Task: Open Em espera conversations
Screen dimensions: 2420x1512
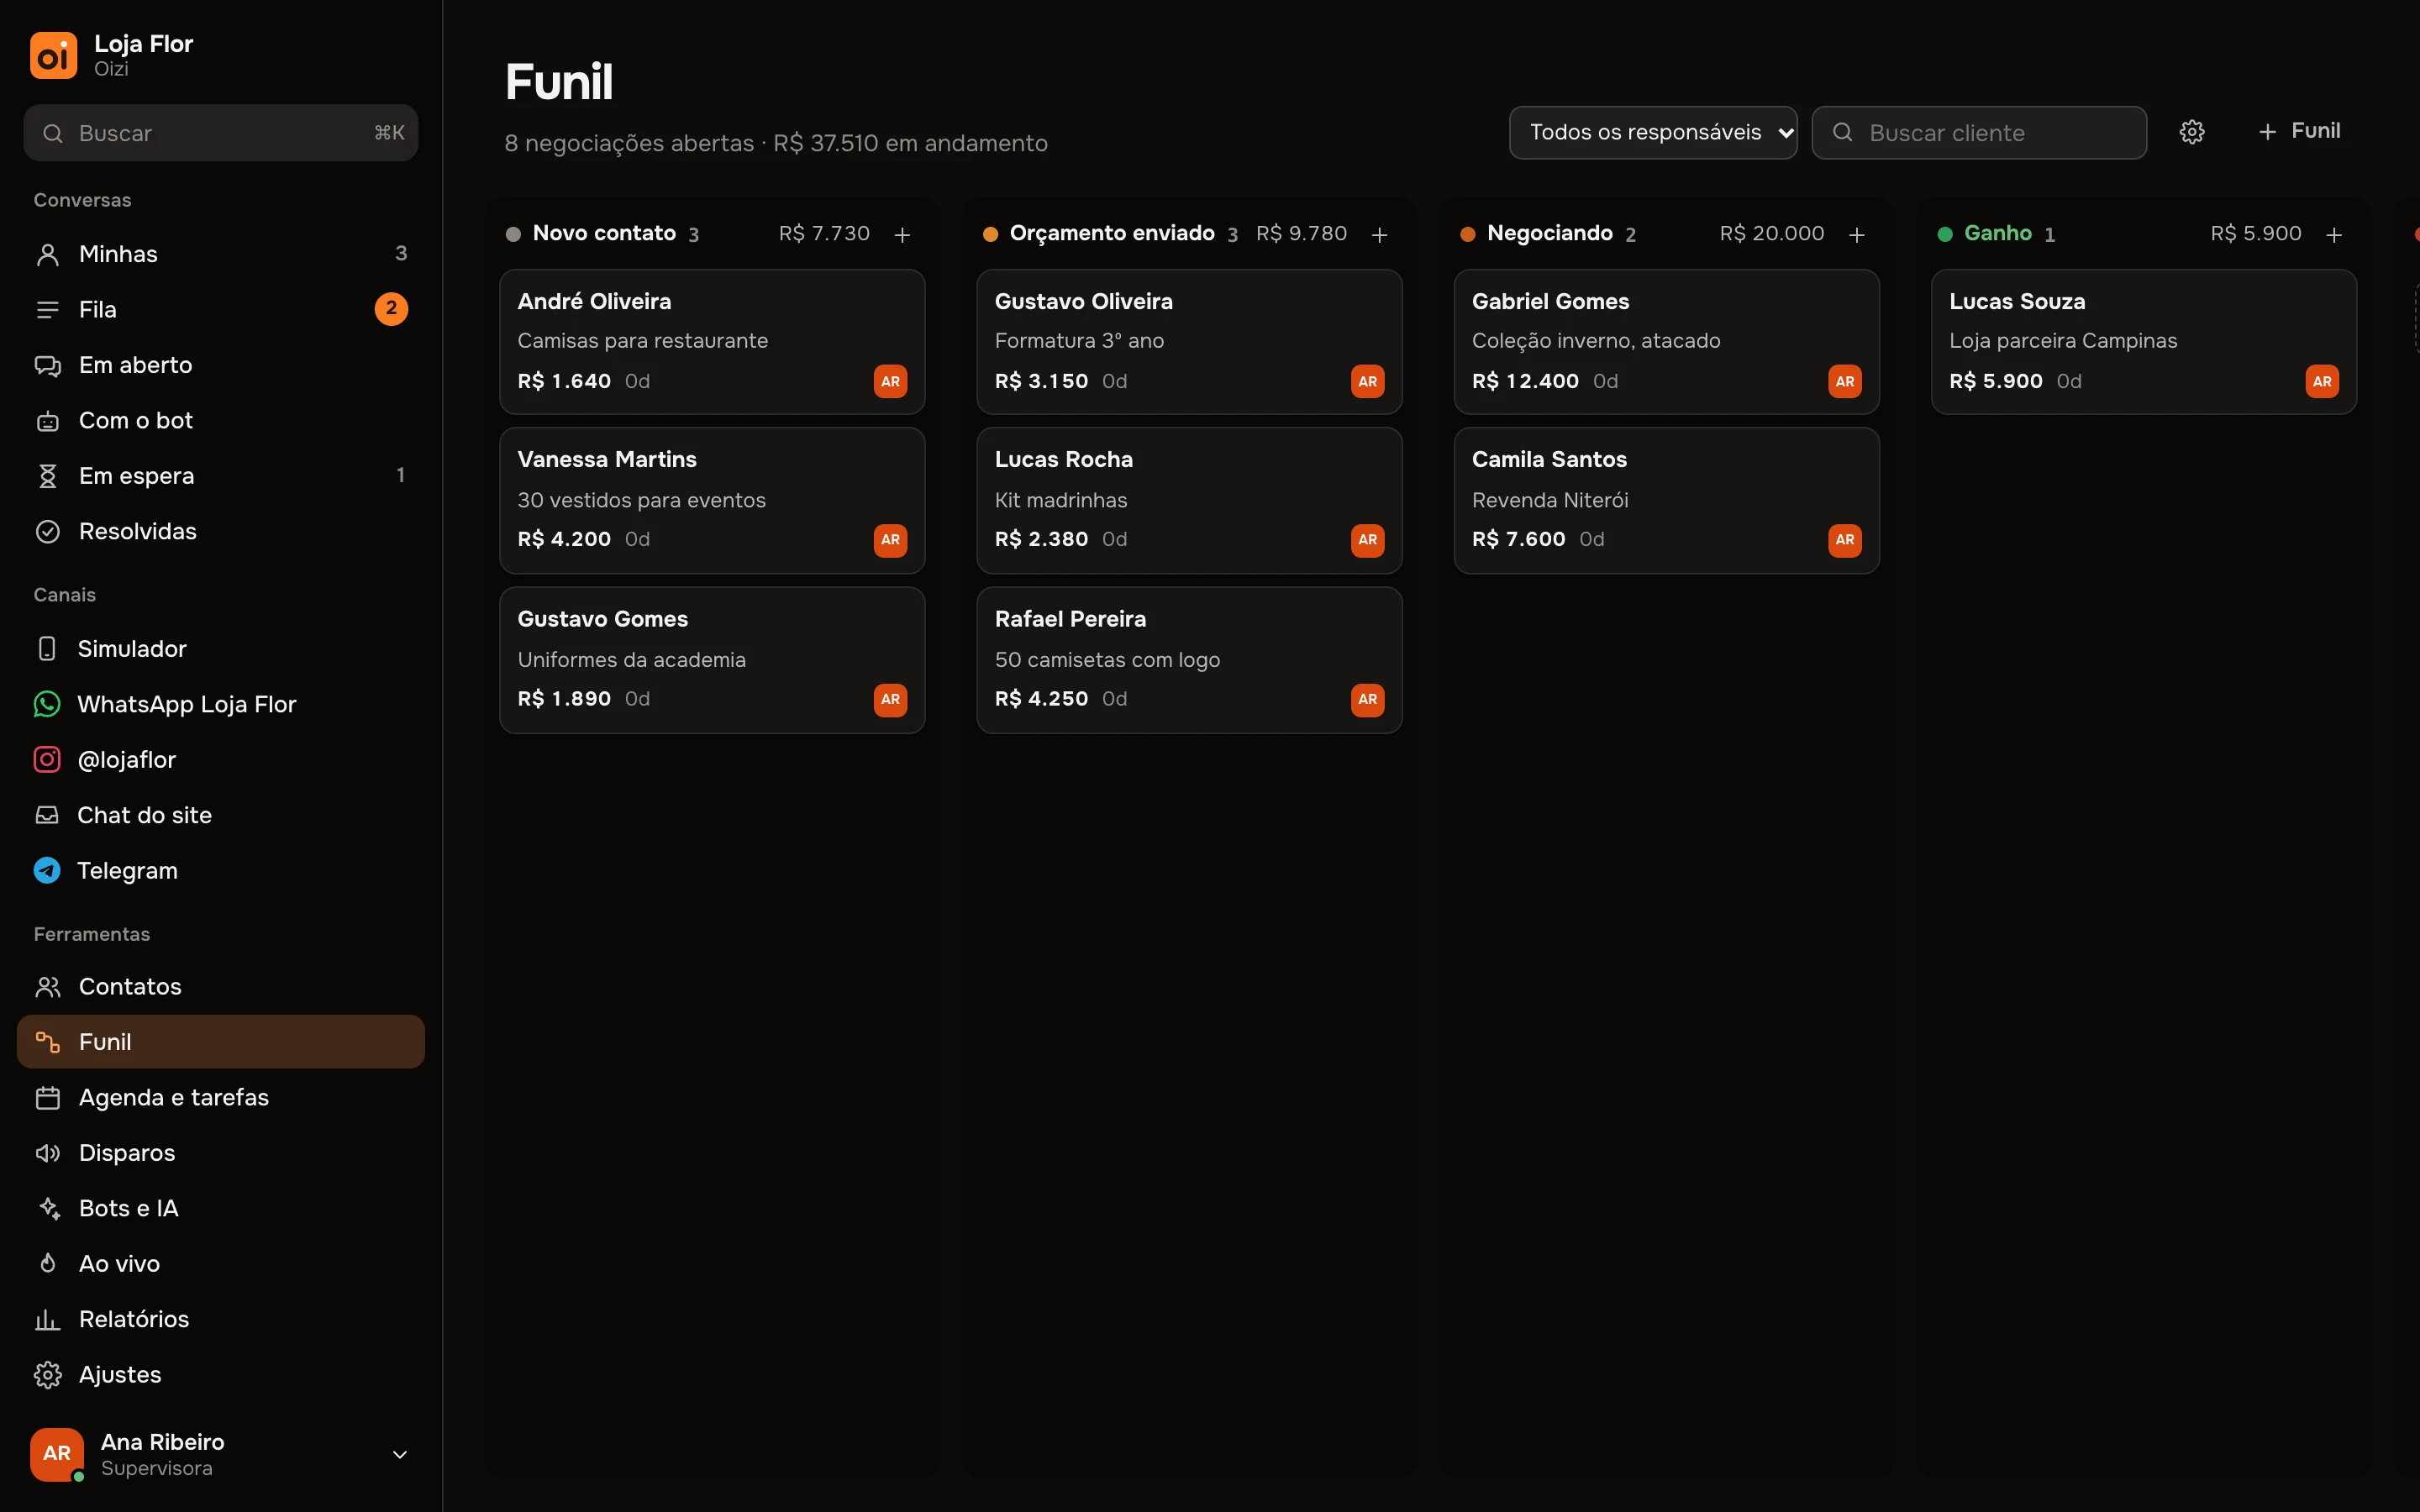Action: 221,476
